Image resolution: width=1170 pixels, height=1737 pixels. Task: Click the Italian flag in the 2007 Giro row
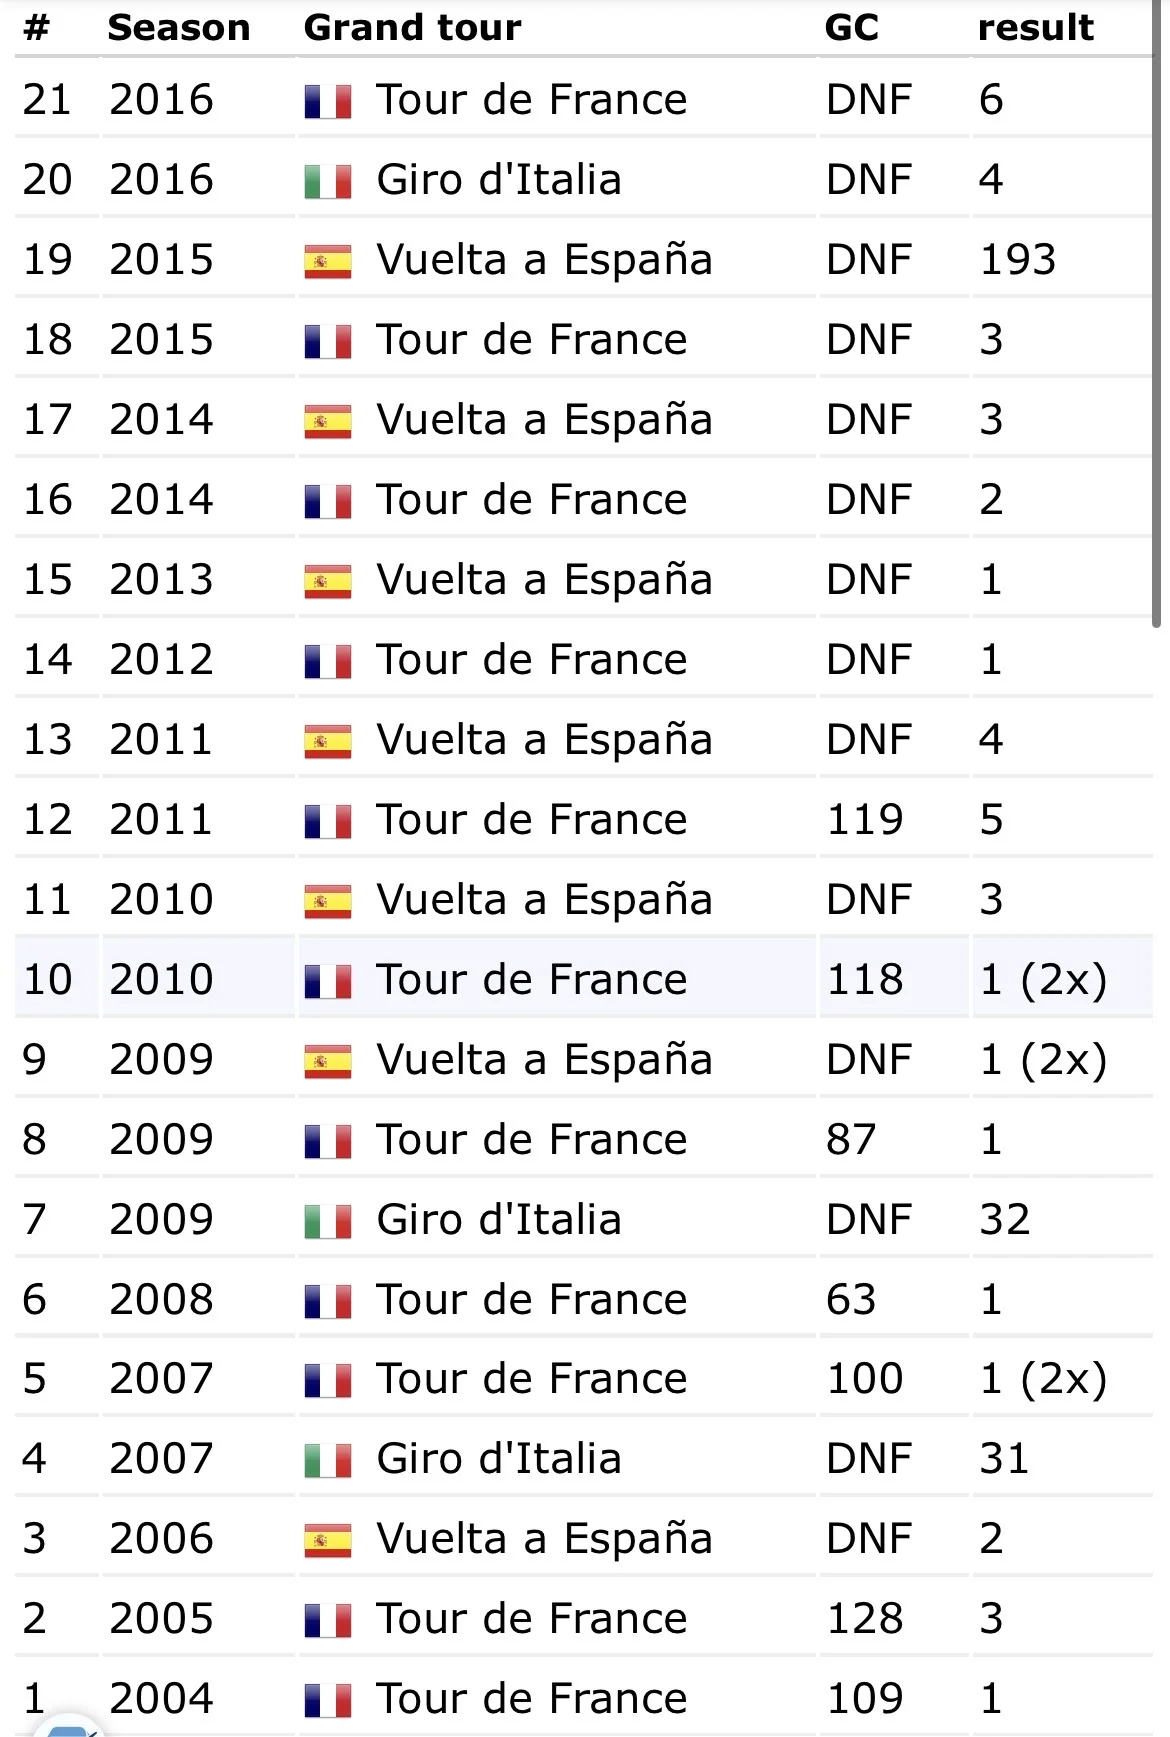click(x=328, y=1460)
